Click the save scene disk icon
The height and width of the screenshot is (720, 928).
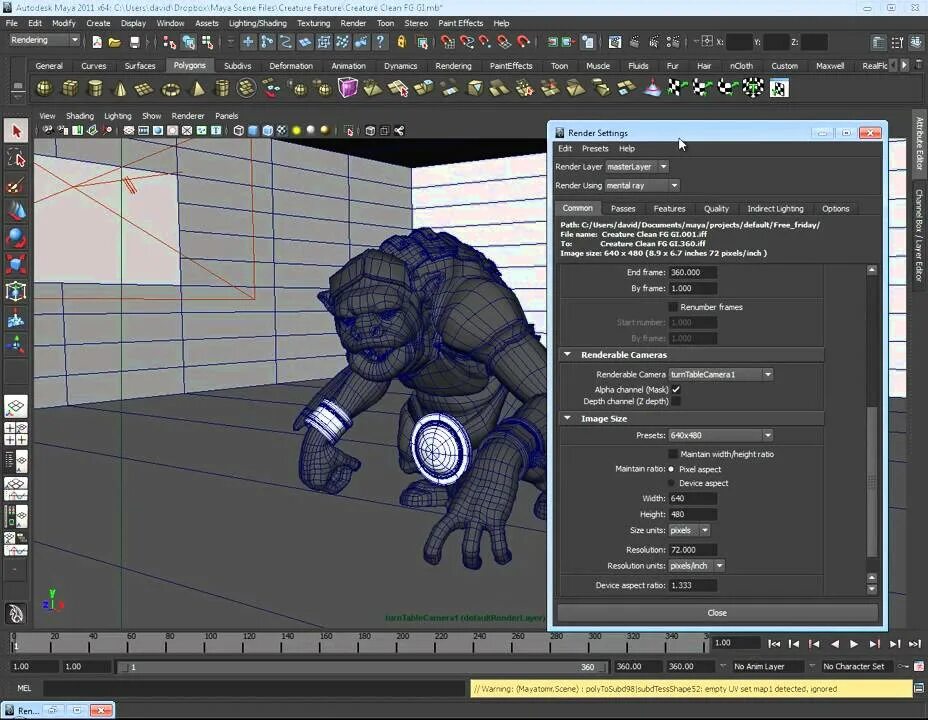pyautogui.click(x=134, y=42)
